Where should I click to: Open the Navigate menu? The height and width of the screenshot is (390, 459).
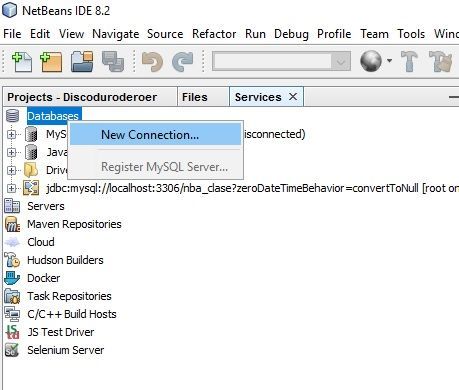click(x=116, y=34)
